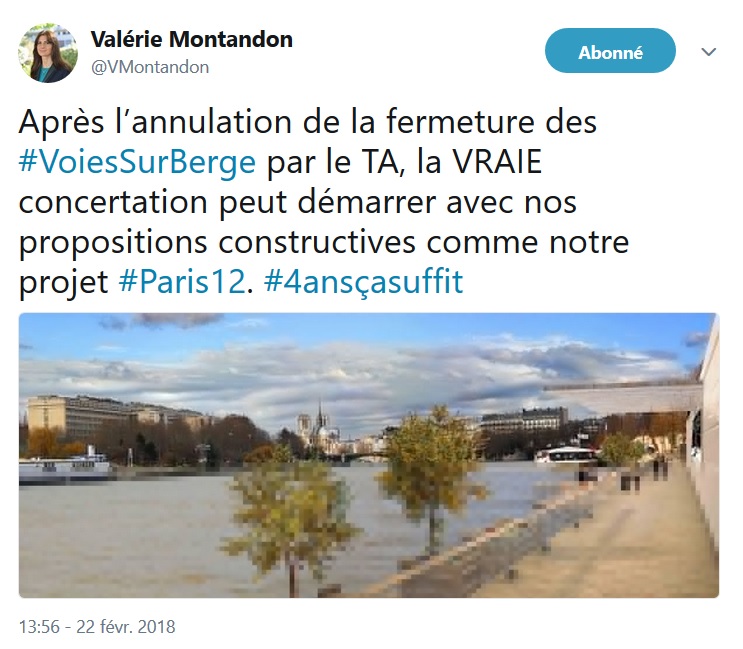Toggle the Abonné follow button

click(610, 51)
